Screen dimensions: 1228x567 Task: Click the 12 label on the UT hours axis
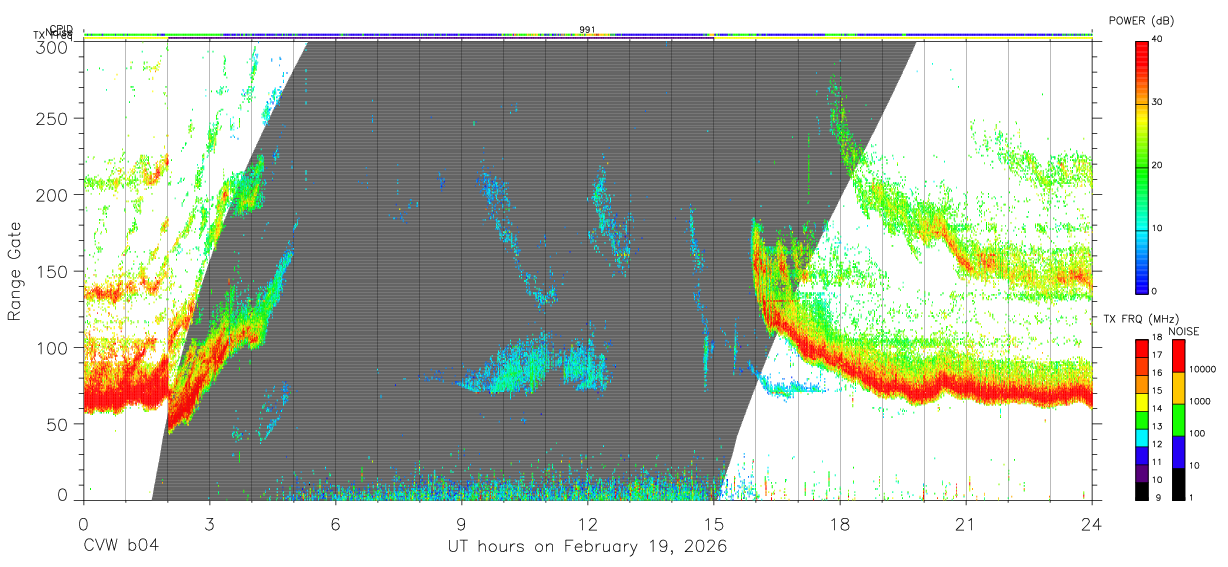587,523
